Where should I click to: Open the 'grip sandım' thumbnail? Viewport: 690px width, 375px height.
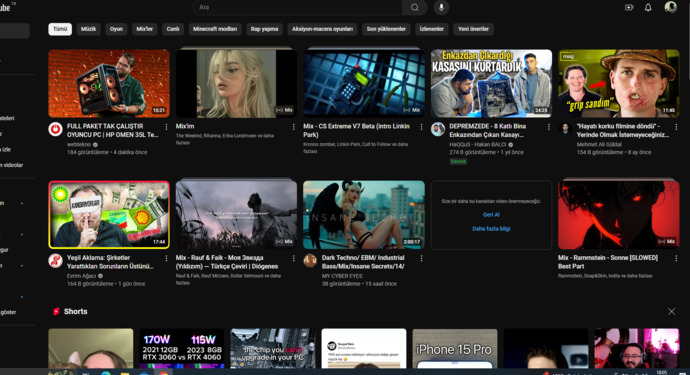click(619, 83)
